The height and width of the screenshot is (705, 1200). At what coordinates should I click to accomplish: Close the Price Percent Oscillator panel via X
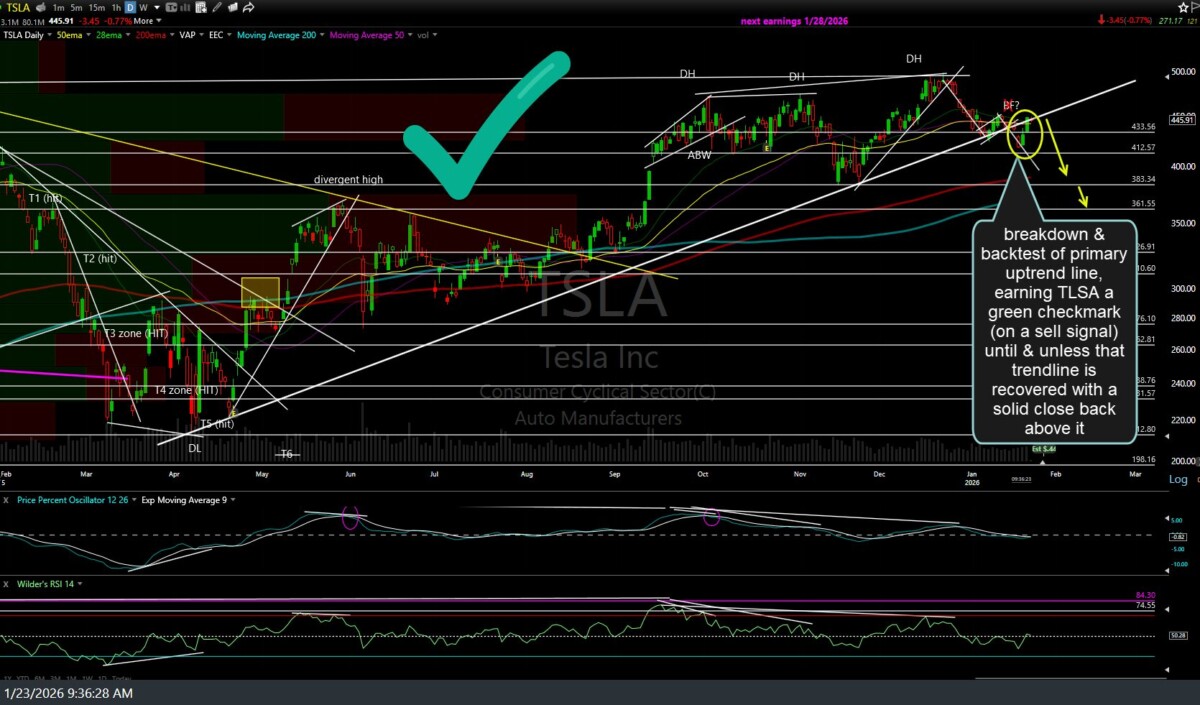(6, 500)
